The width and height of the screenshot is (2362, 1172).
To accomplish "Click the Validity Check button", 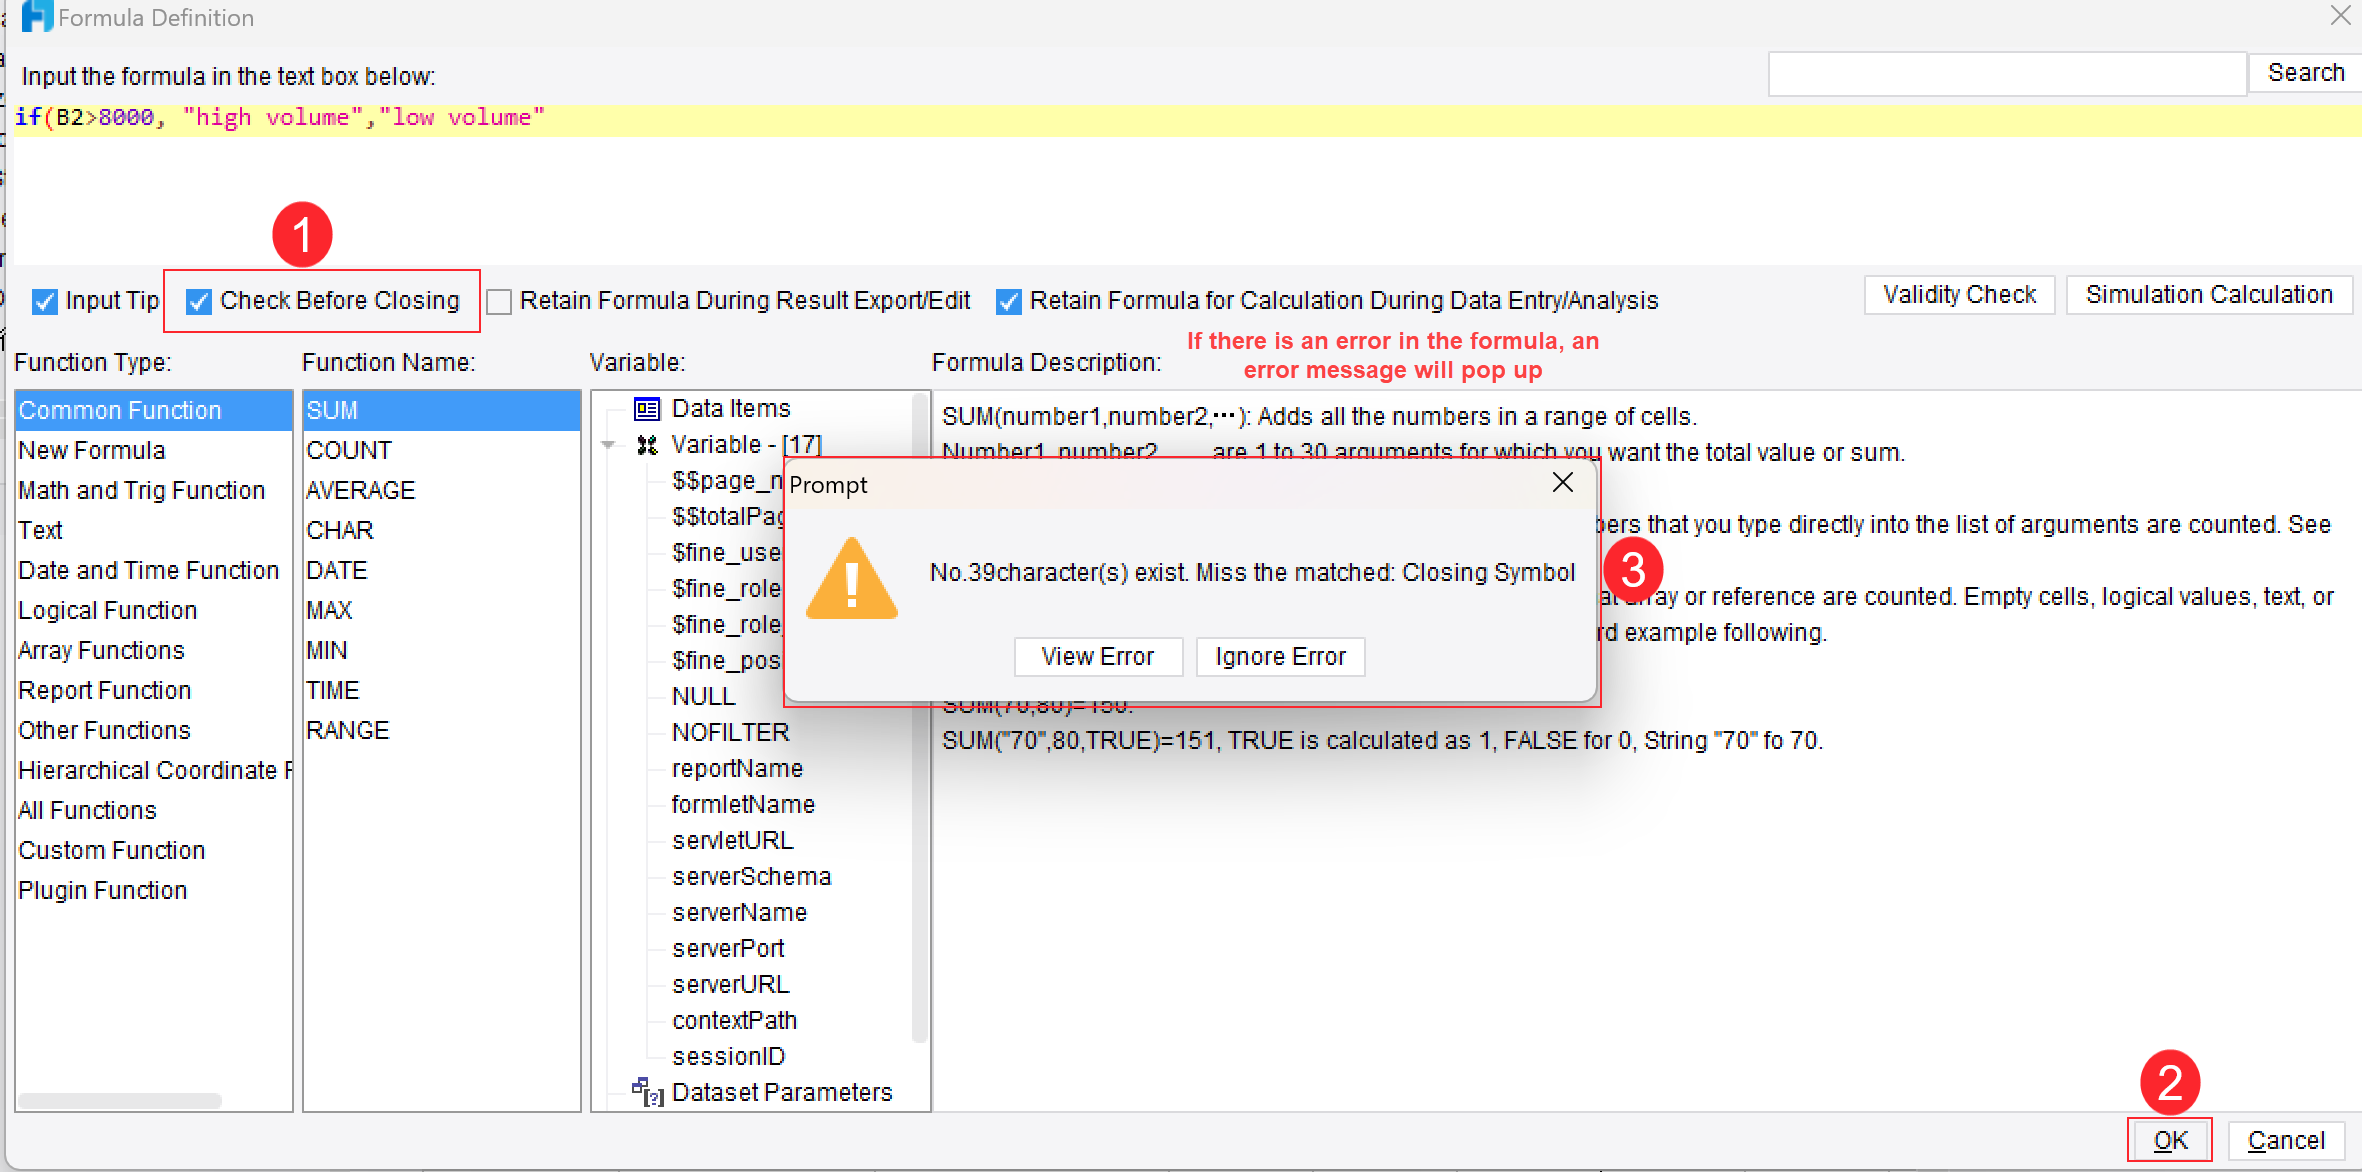I will pos(1959,295).
